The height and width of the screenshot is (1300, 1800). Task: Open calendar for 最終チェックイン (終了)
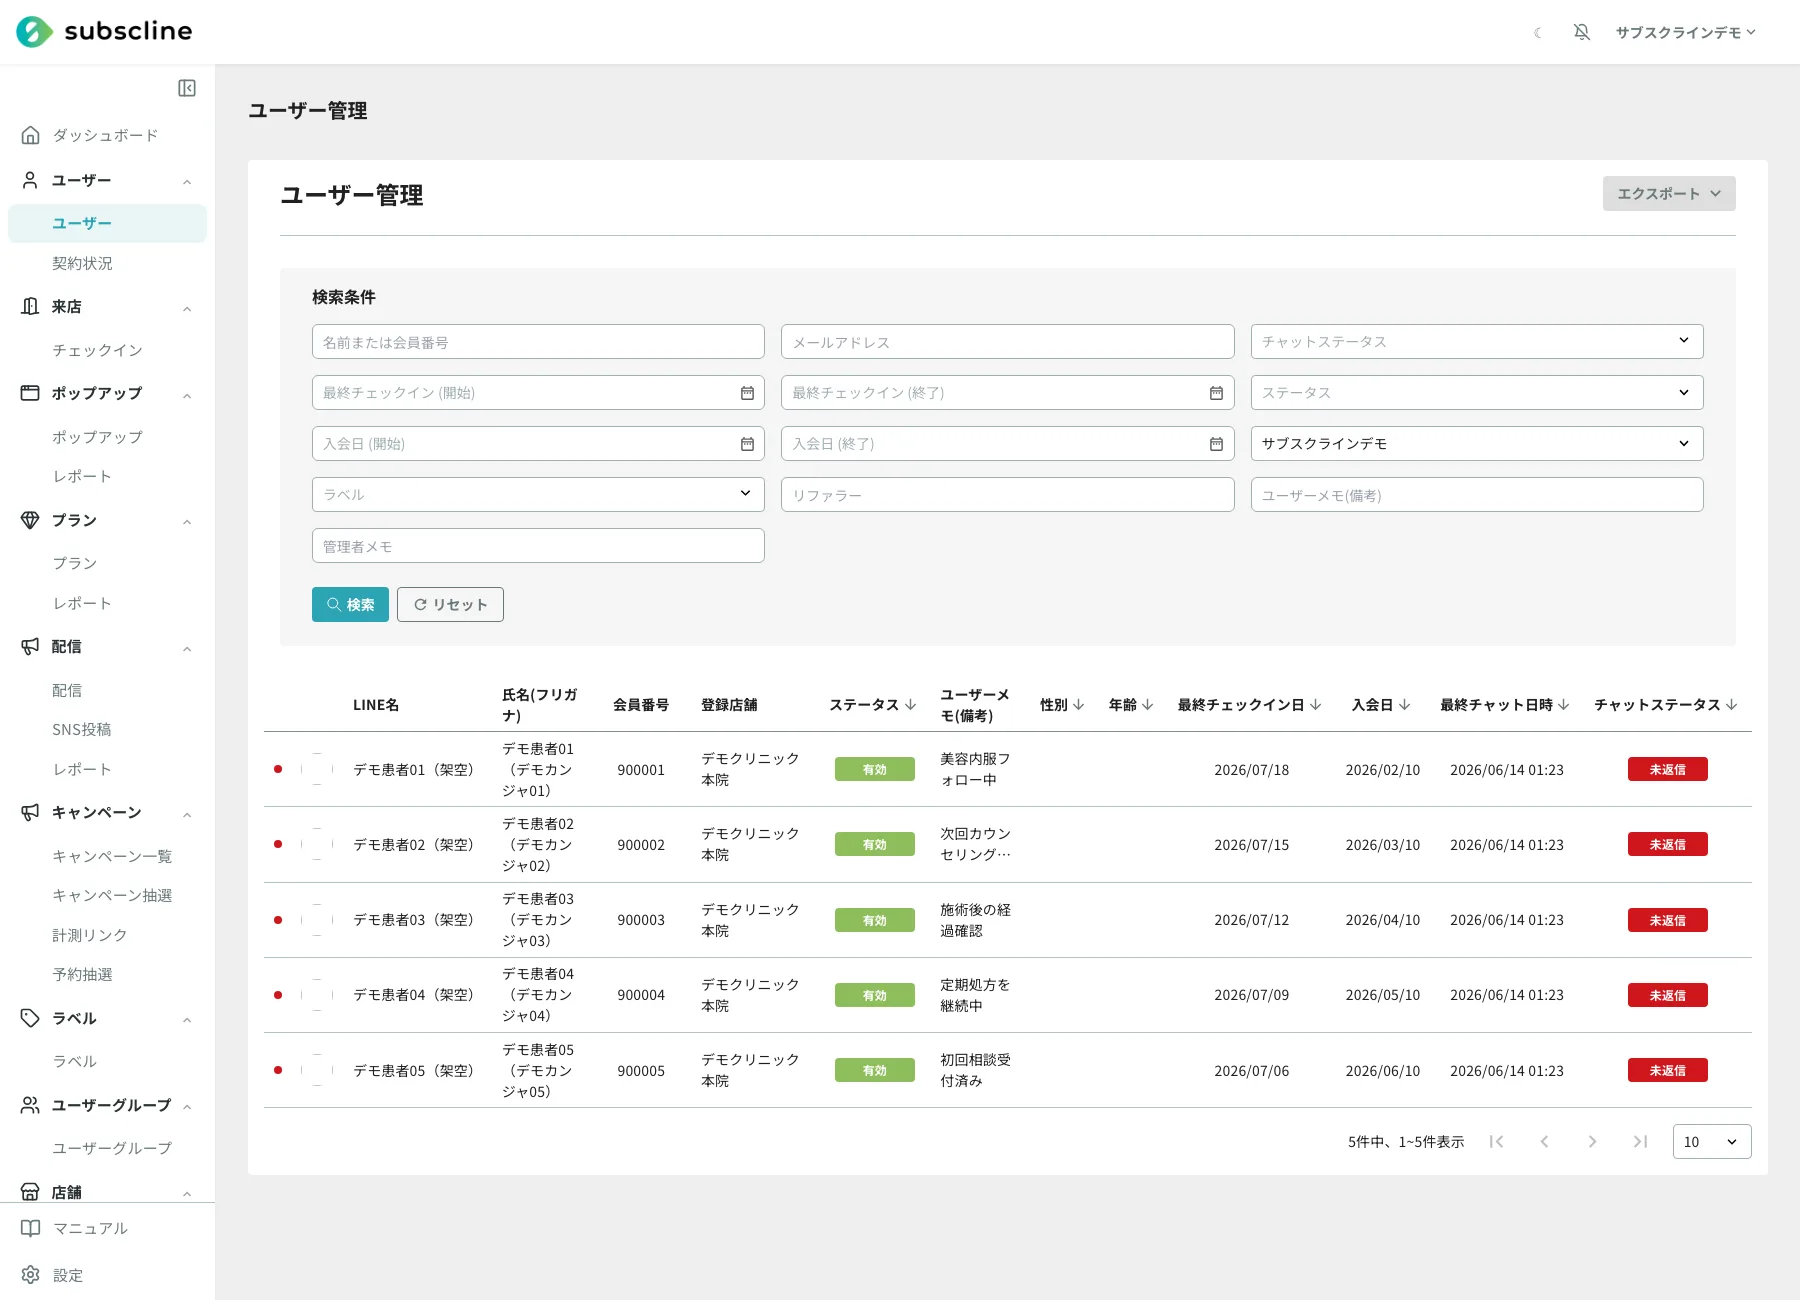coord(1216,393)
